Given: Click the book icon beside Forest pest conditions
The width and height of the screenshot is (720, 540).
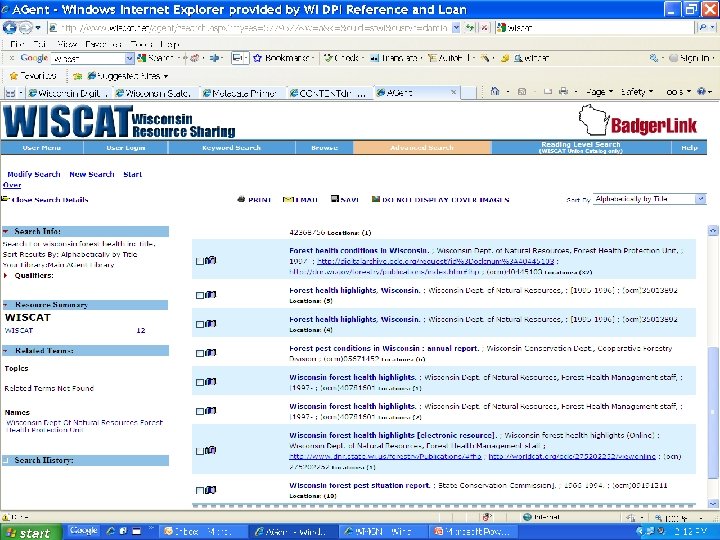Looking at the screenshot, I should [210, 353].
